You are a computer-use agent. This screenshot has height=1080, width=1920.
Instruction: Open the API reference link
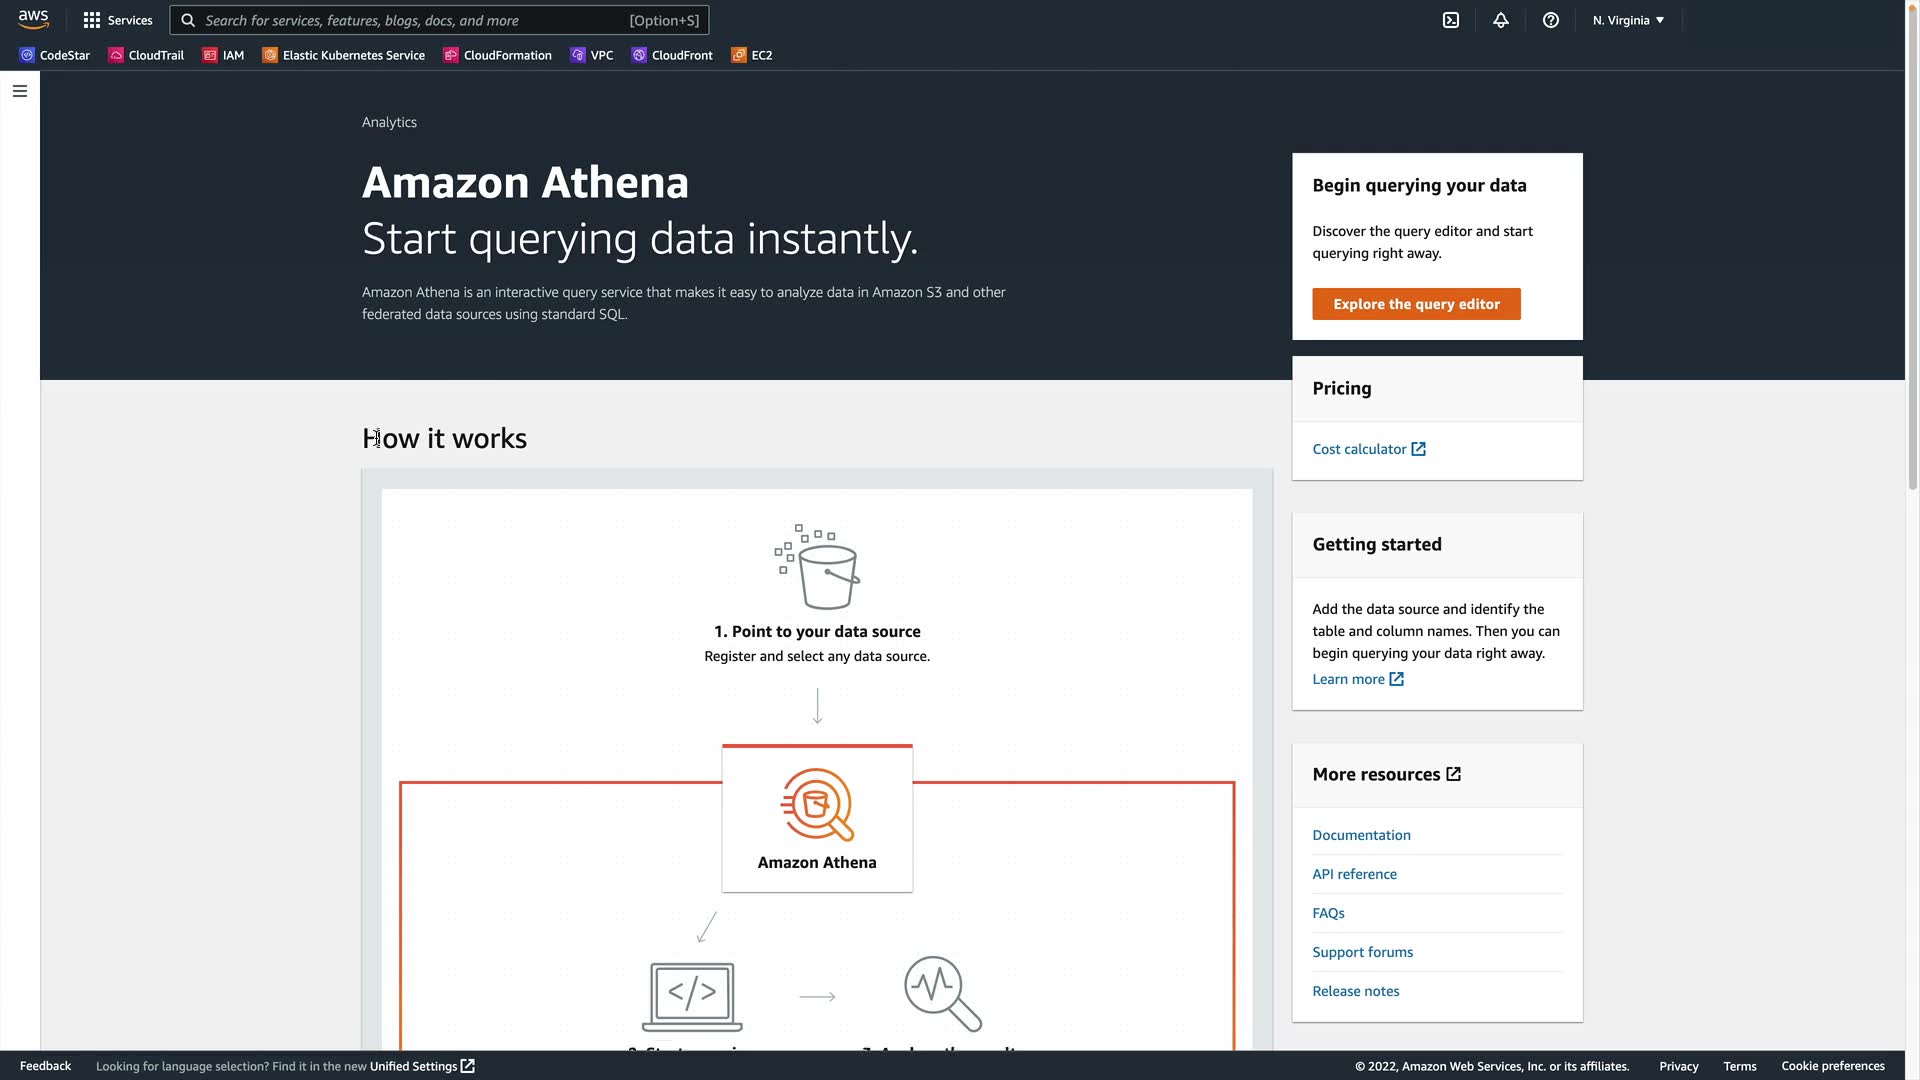(x=1354, y=874)
